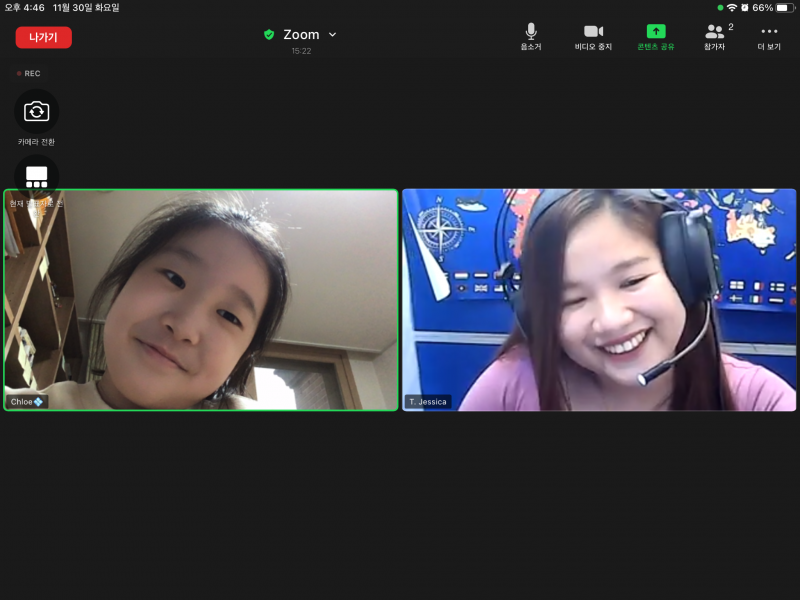Tap the participant count badge 2
This screenshot has width=800, height=600.
click(731, 27)
